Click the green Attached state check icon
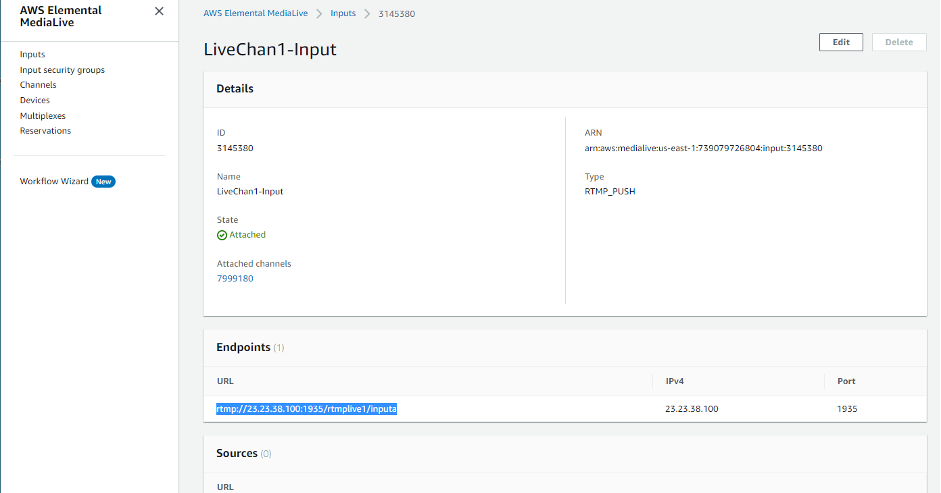Viewport: 941px width, 493px height. [222, 235]
